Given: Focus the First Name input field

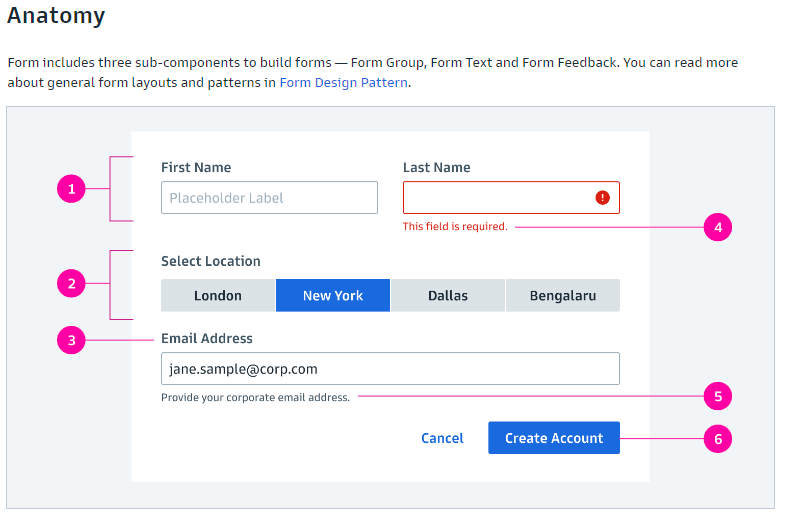Looking at the screenshot, I should point(269,198).
